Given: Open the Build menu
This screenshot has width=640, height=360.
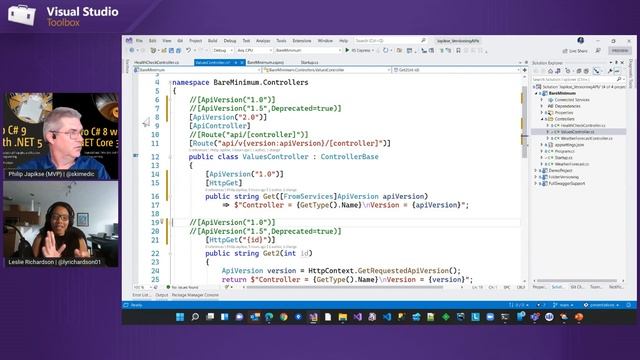Looking at the screenshot, I should 212,41.
